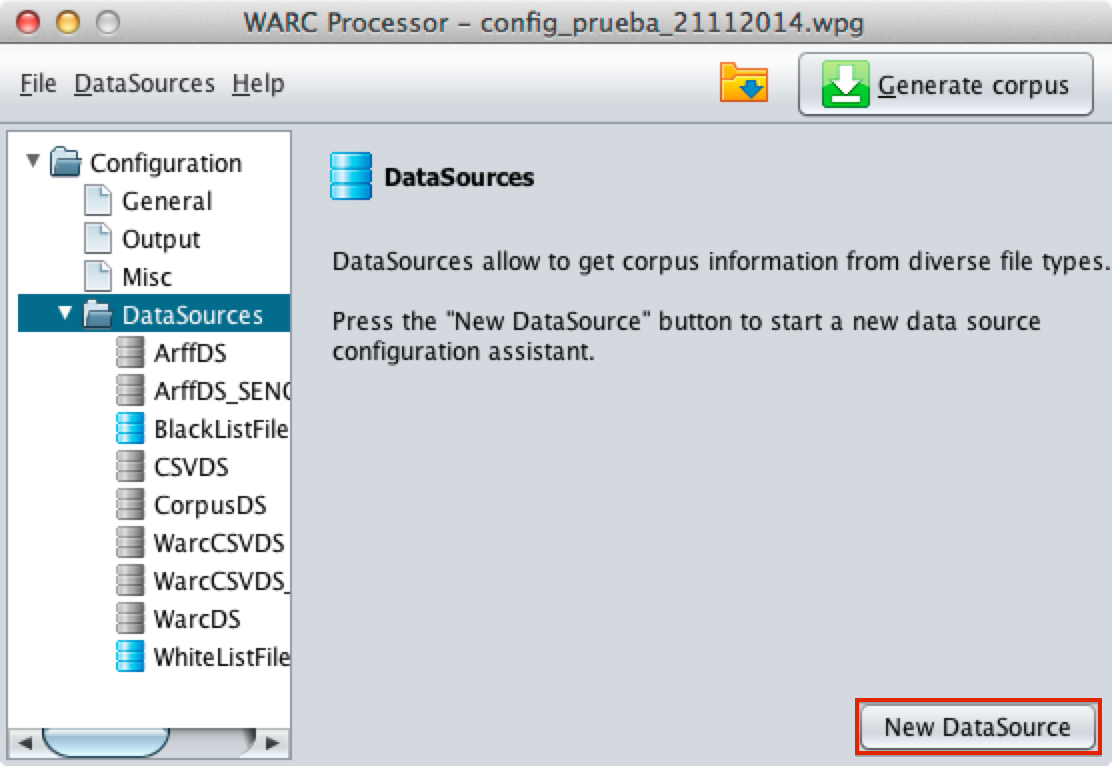
Task: Click the BlackListFile blue datasource icon
Action: [x=130, y=430]
